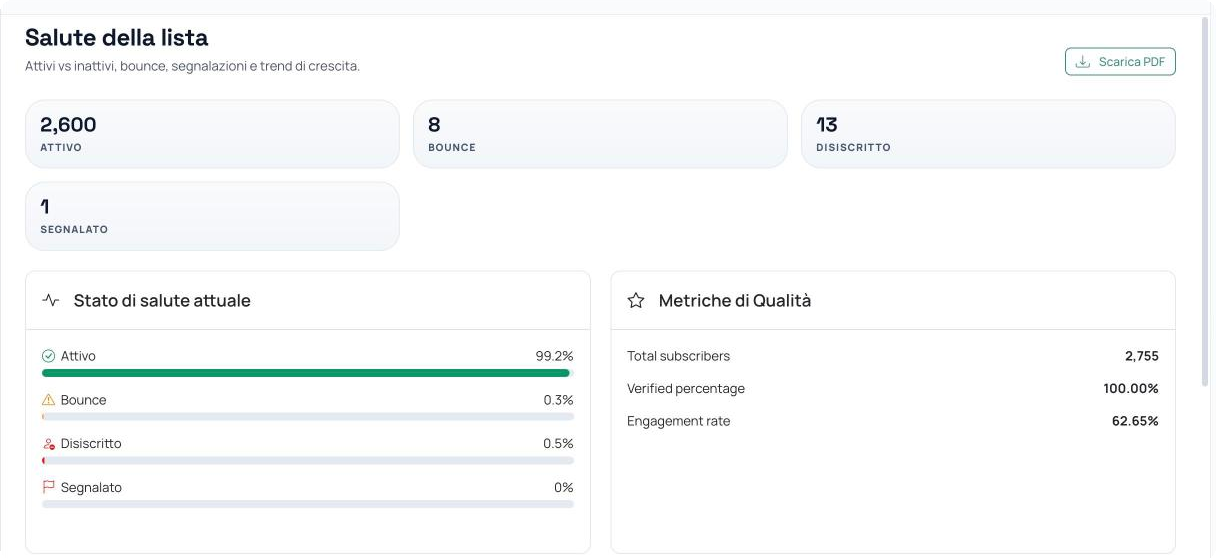The height and width of the screenshot is (560, 1216).
Task: Click the warning triangle icon next to Bounce
Action: click(48, 400)
